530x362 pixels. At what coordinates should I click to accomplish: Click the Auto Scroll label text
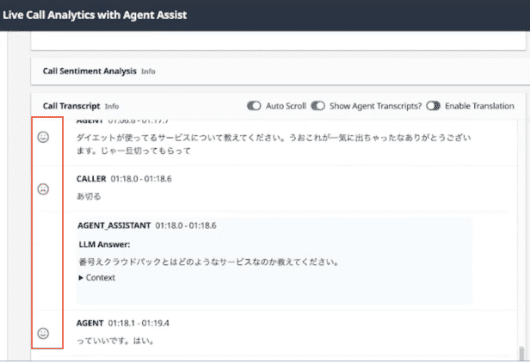(x=286, y=106)
